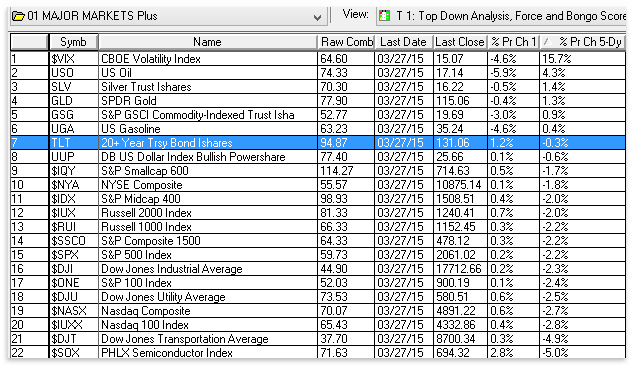Select the $NYA symbol cell
The width and height of the screenshot is (633, 365).
73,185
